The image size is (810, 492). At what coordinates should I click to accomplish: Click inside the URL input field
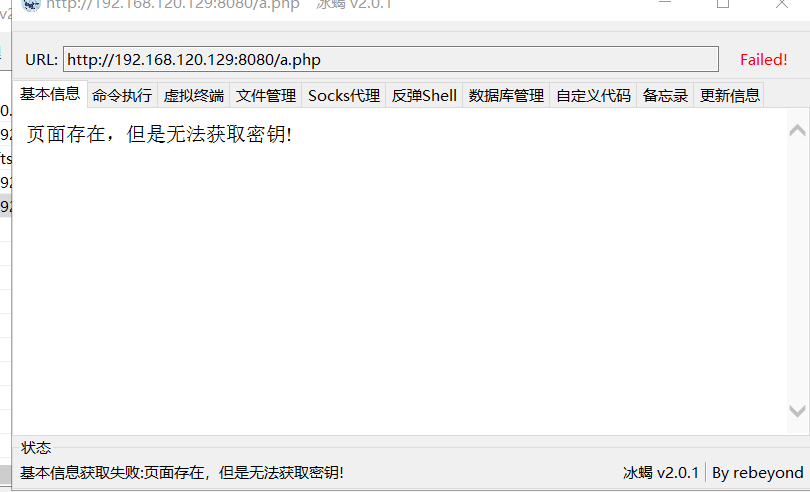tap(391, 59)
